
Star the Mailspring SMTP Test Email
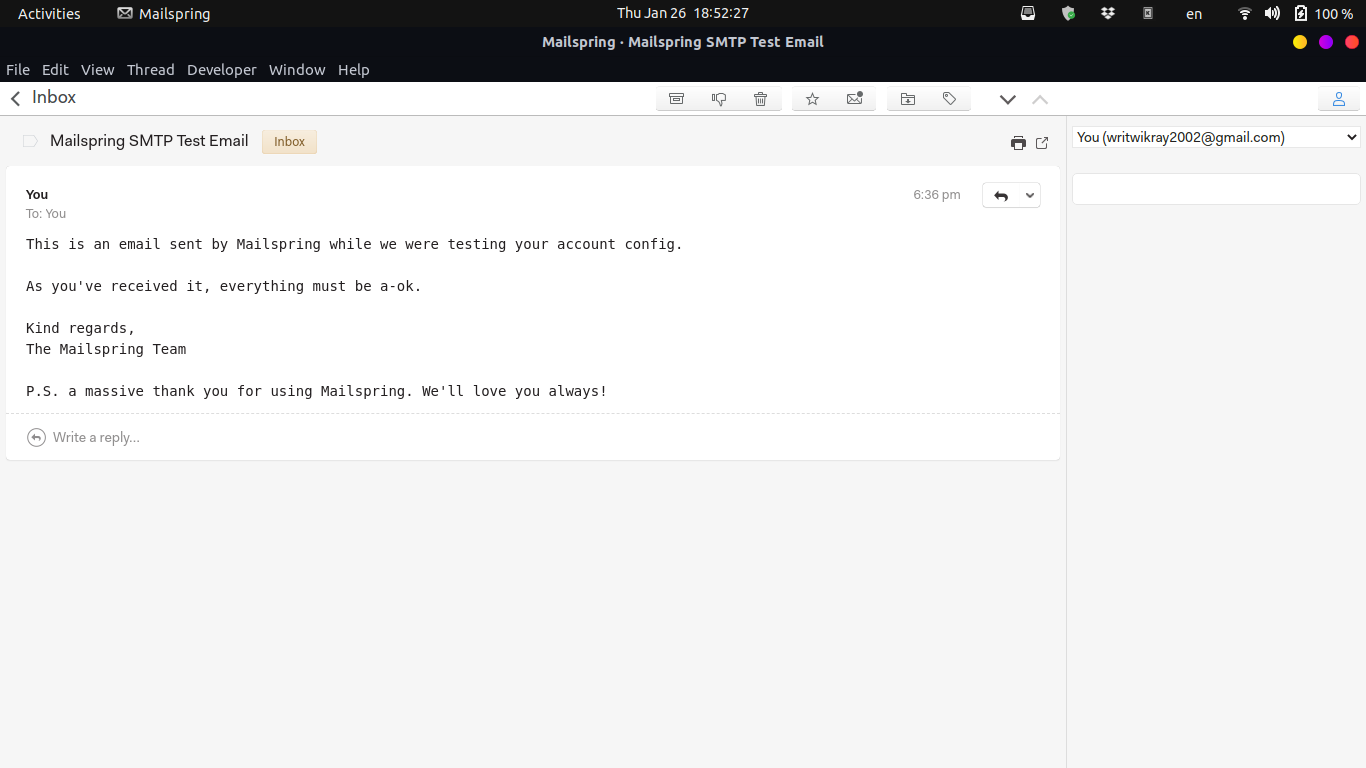[812, 98]
